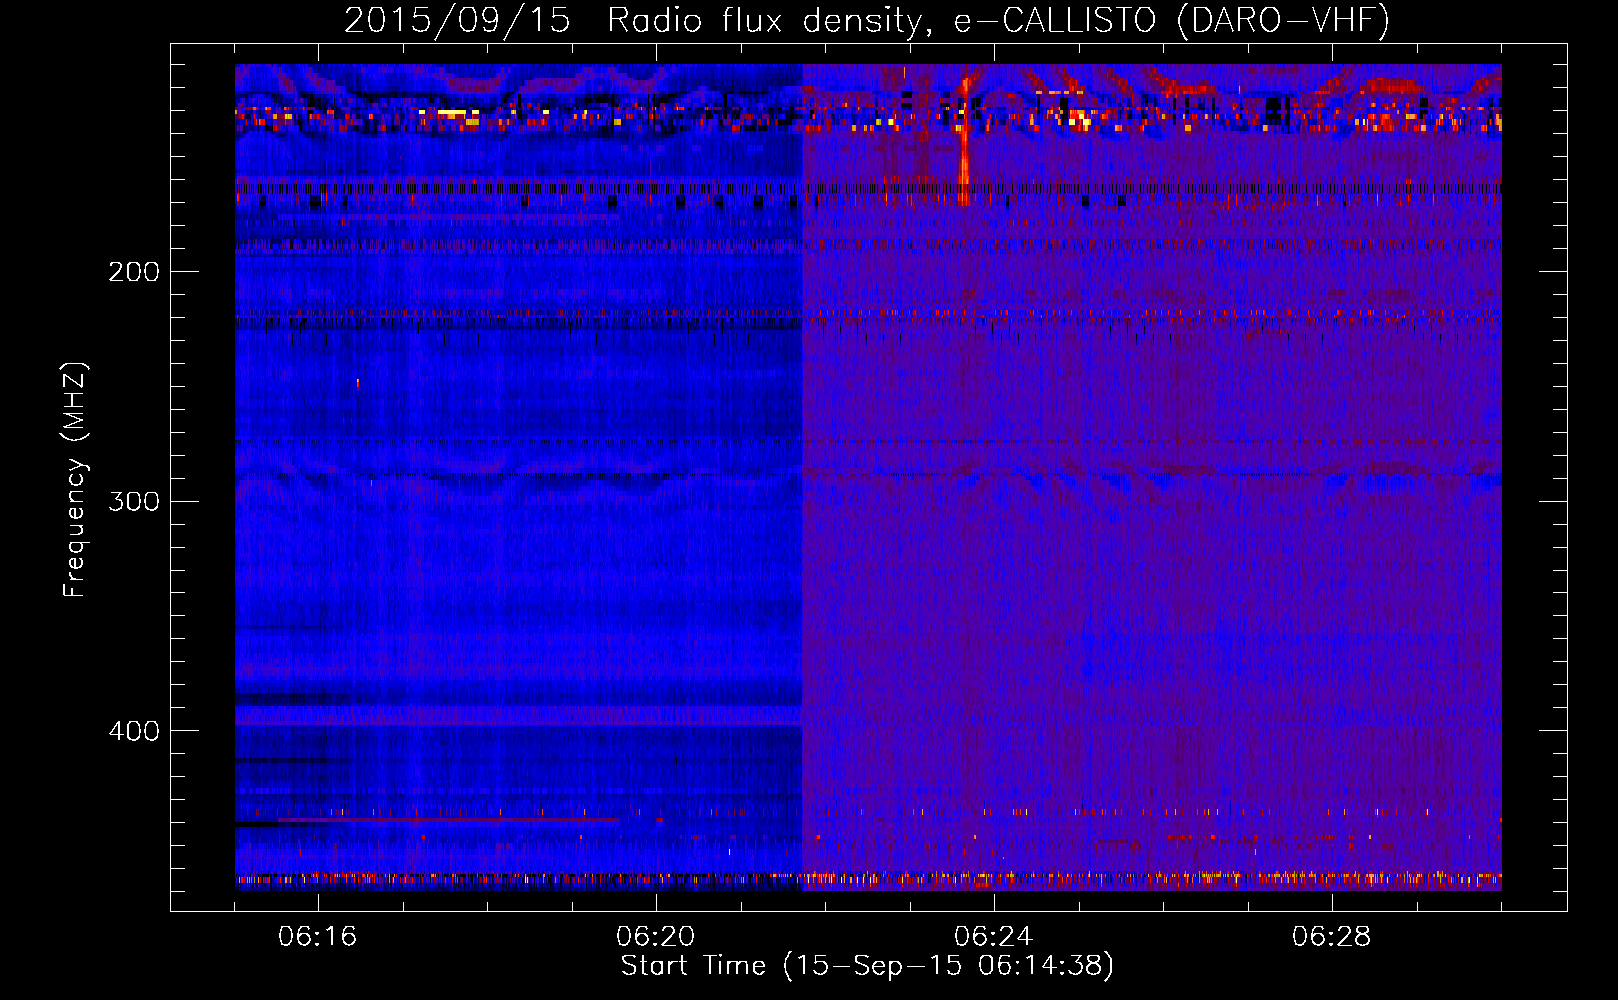
Task: Select the 06:20 time axis label
Action: tap(655, 937)
